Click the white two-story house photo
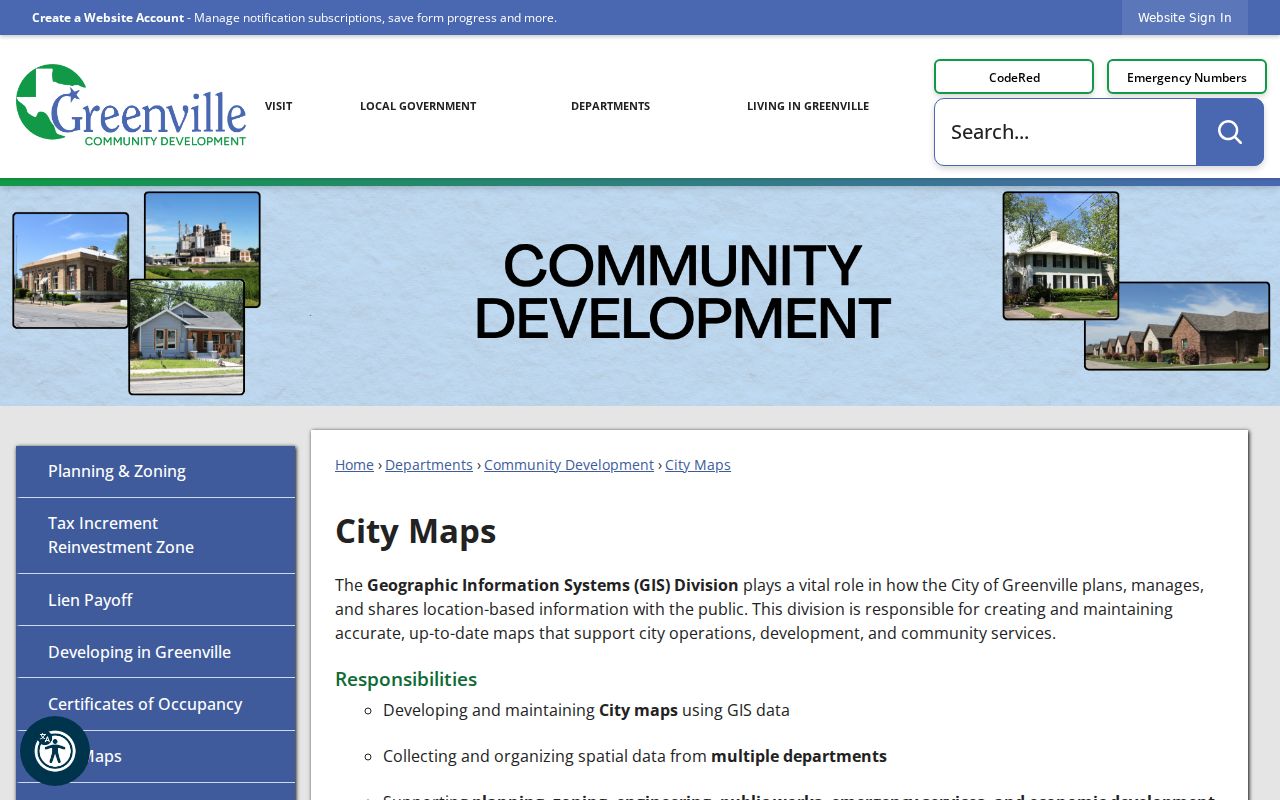The height and width of the screenshot is (800, 1280). tap(1061, 256)
